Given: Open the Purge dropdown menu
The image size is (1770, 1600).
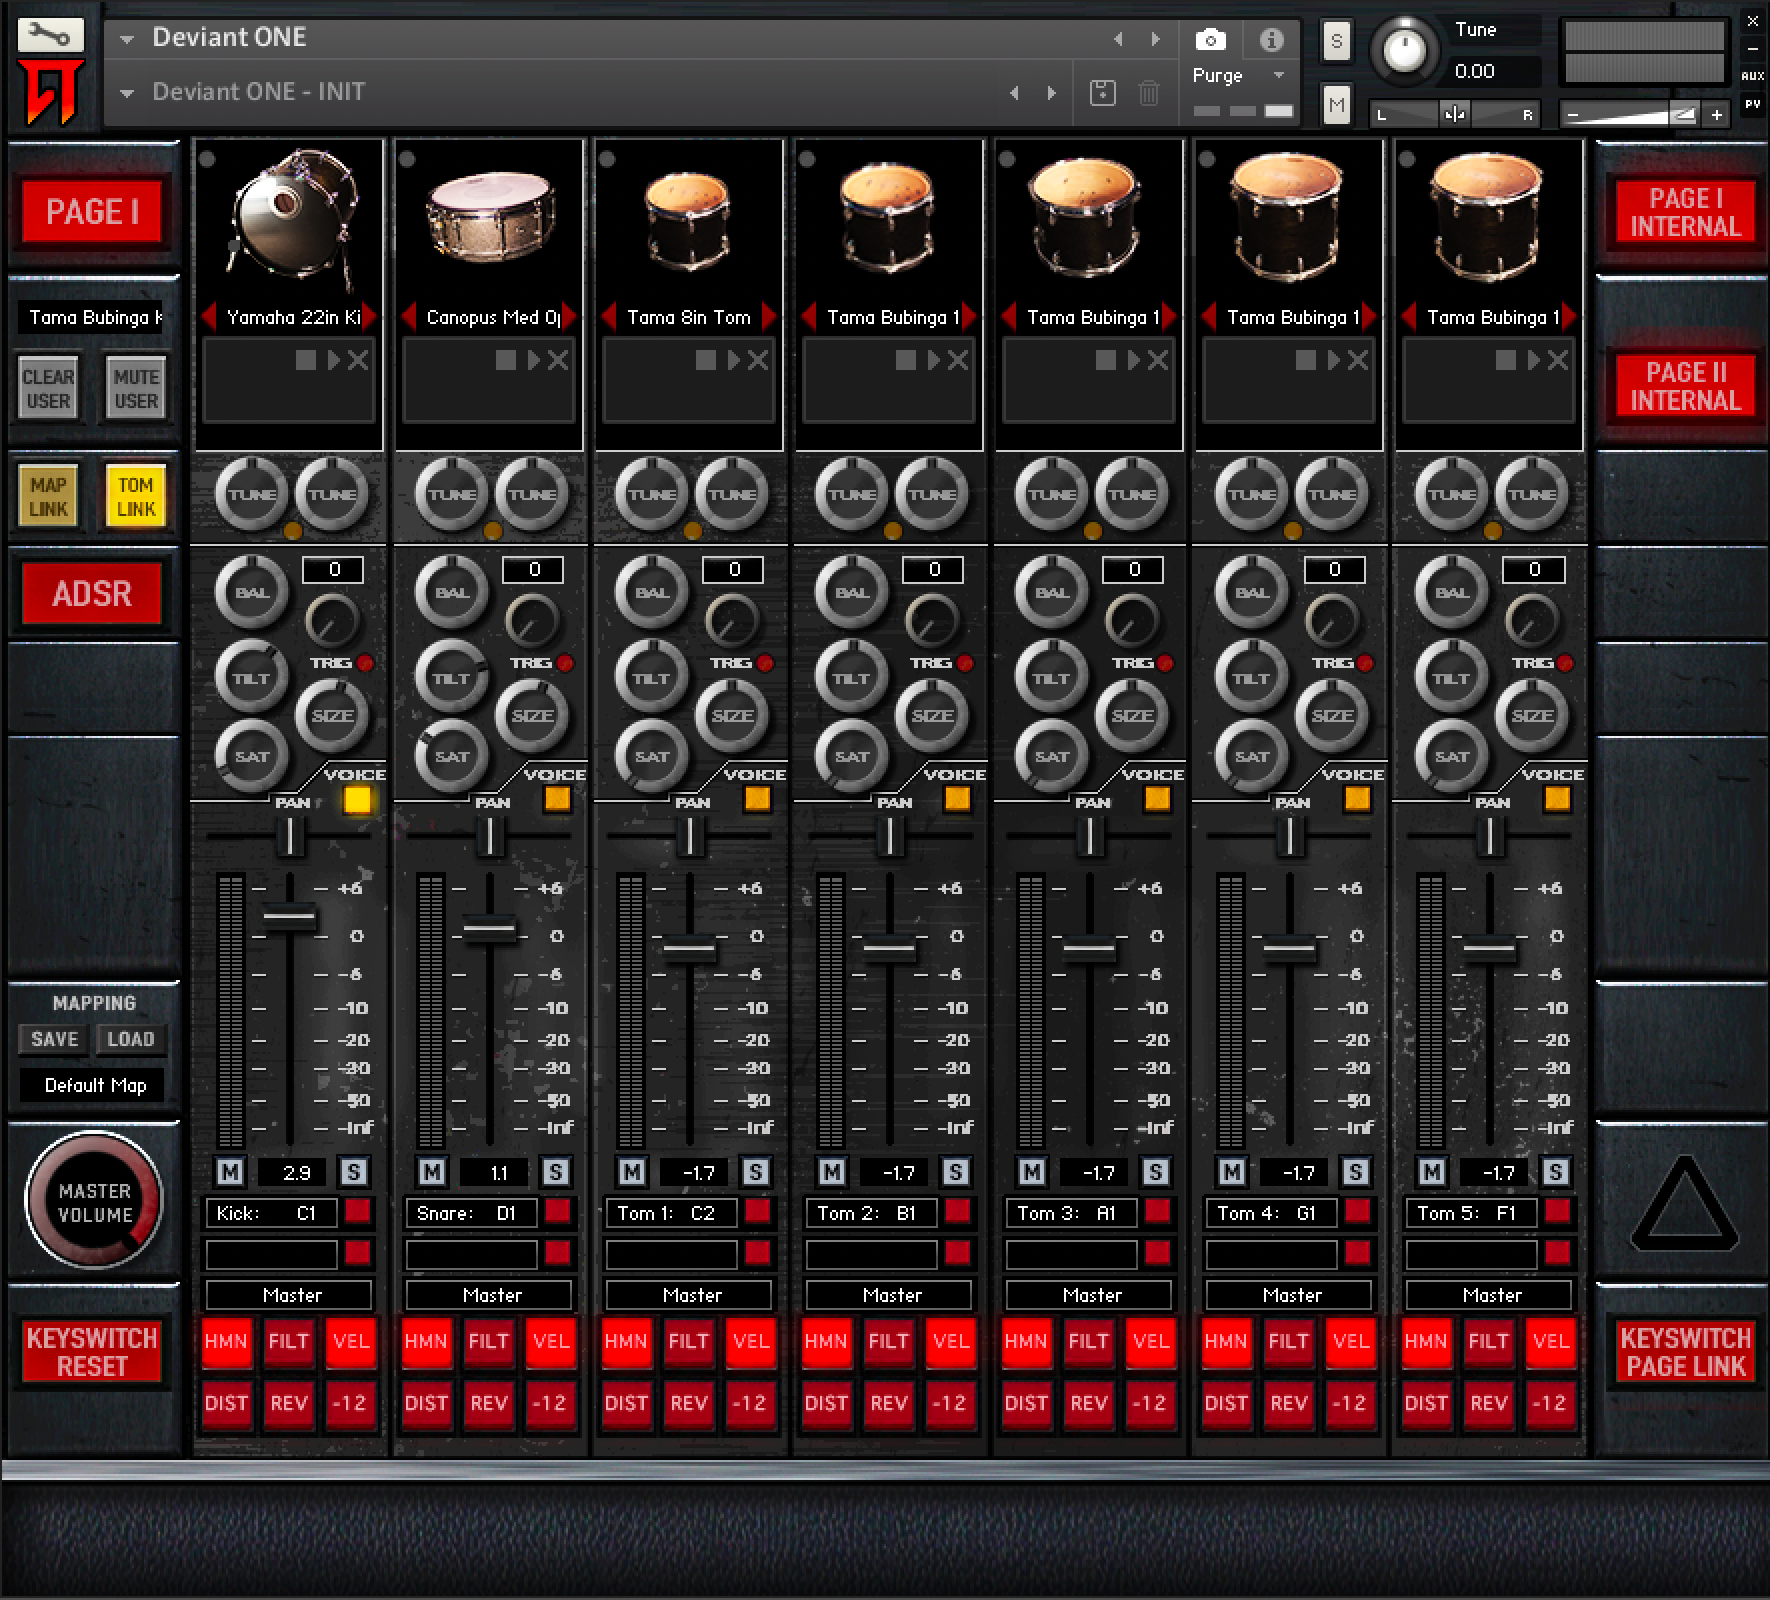Looking at the screenshot, I should point(1278,76).
